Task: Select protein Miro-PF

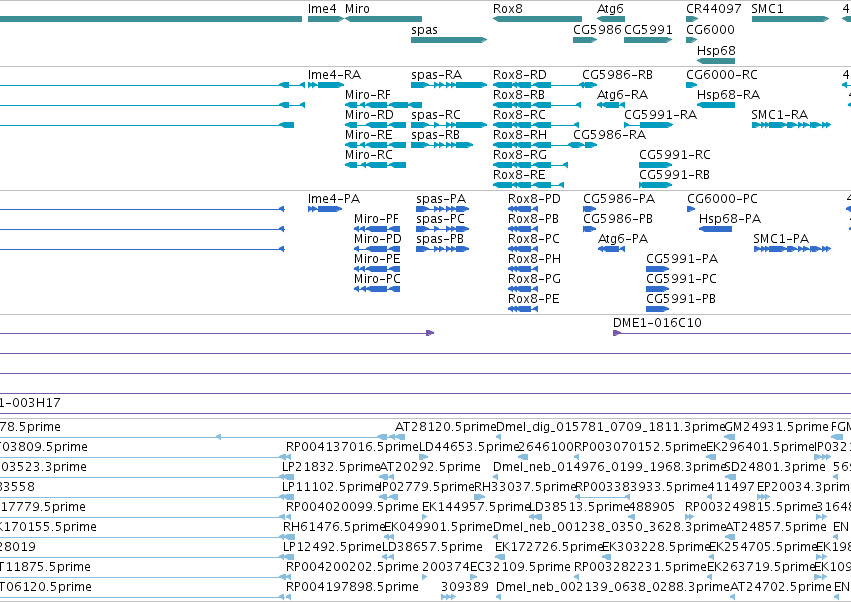Action: coord(376,219)
